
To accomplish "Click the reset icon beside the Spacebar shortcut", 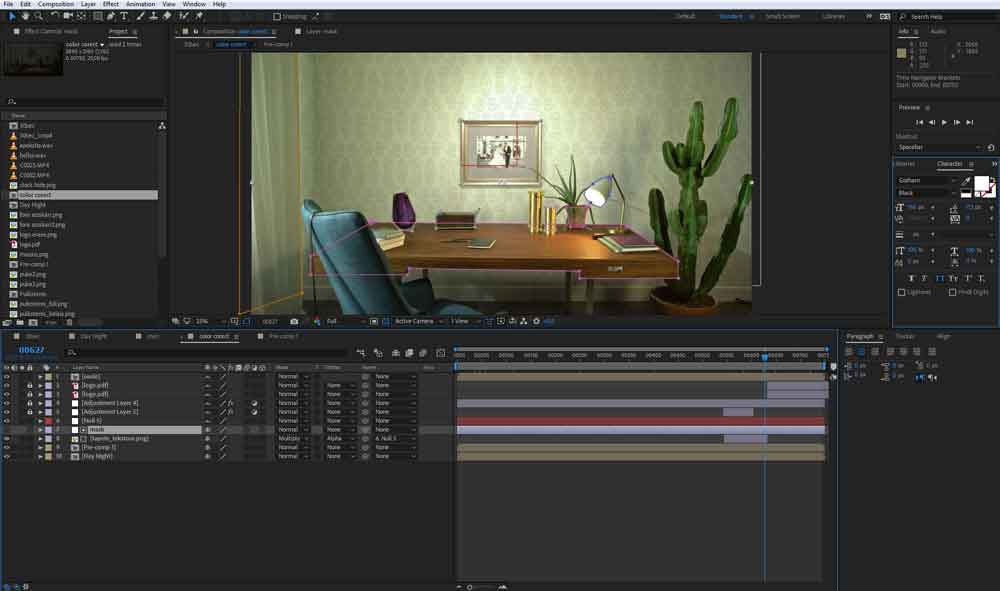I will click(991, 148).
